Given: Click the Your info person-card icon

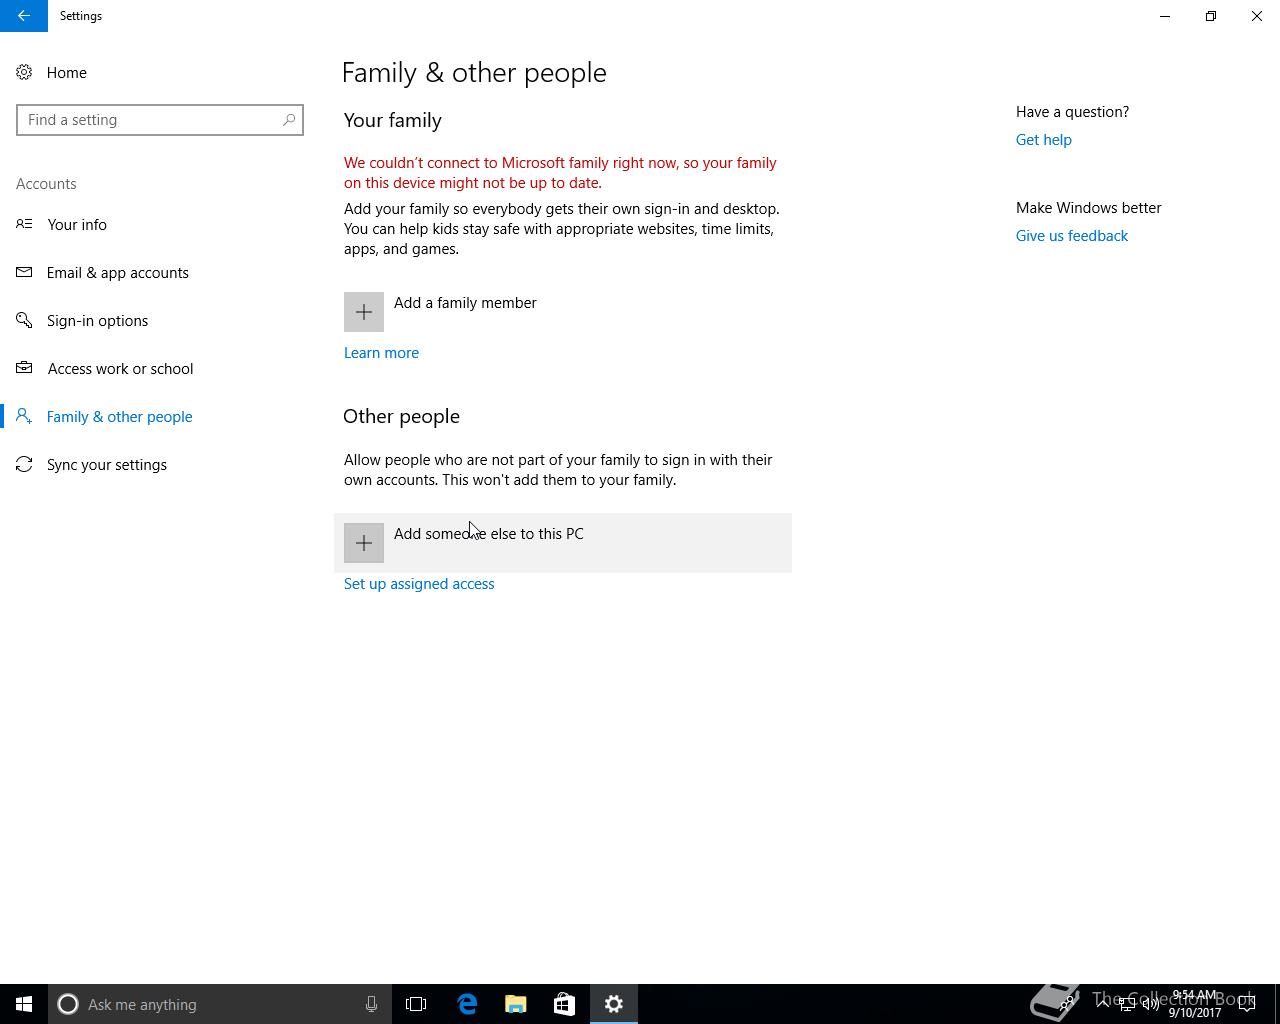Looking at the screenshot, I should [24, 224].
